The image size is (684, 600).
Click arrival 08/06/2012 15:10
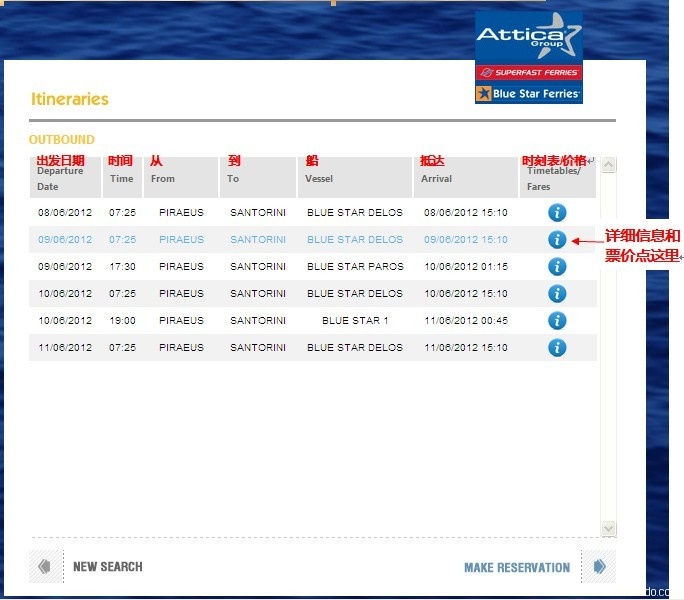(x=466, y=213)
